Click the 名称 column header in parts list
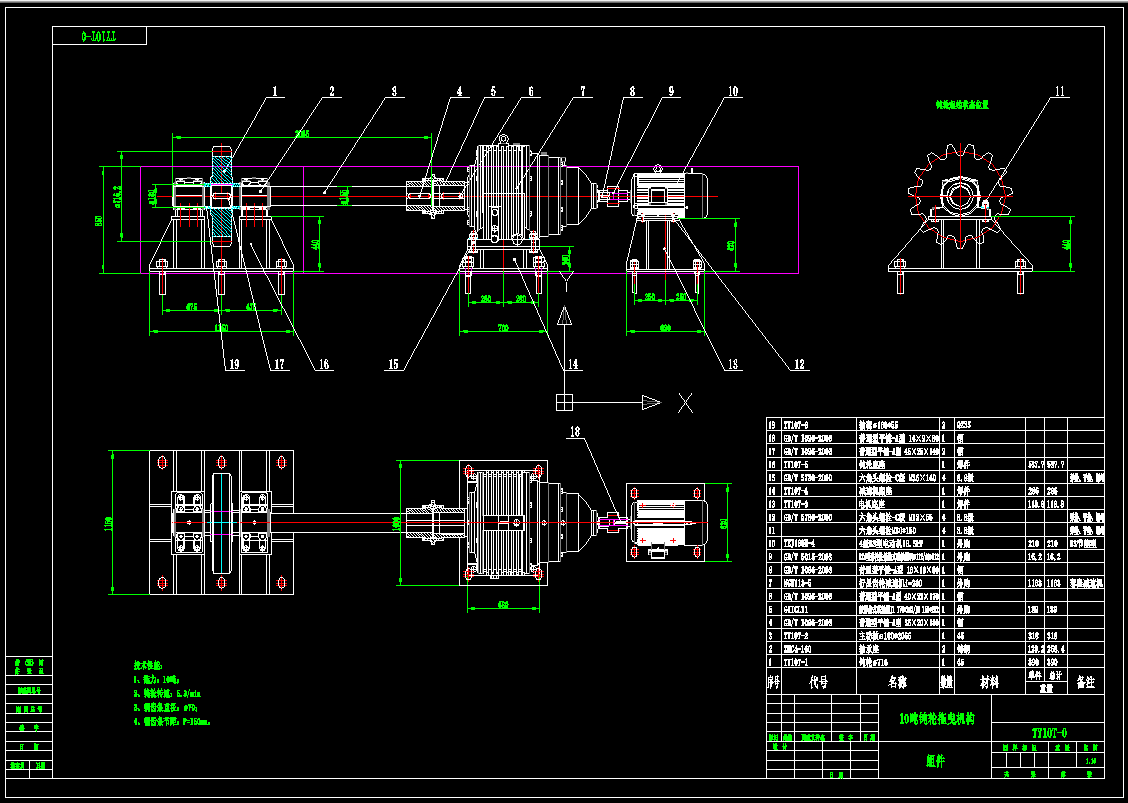The width and height of the screenshot is (1128, 803). (x=898, y=681)
